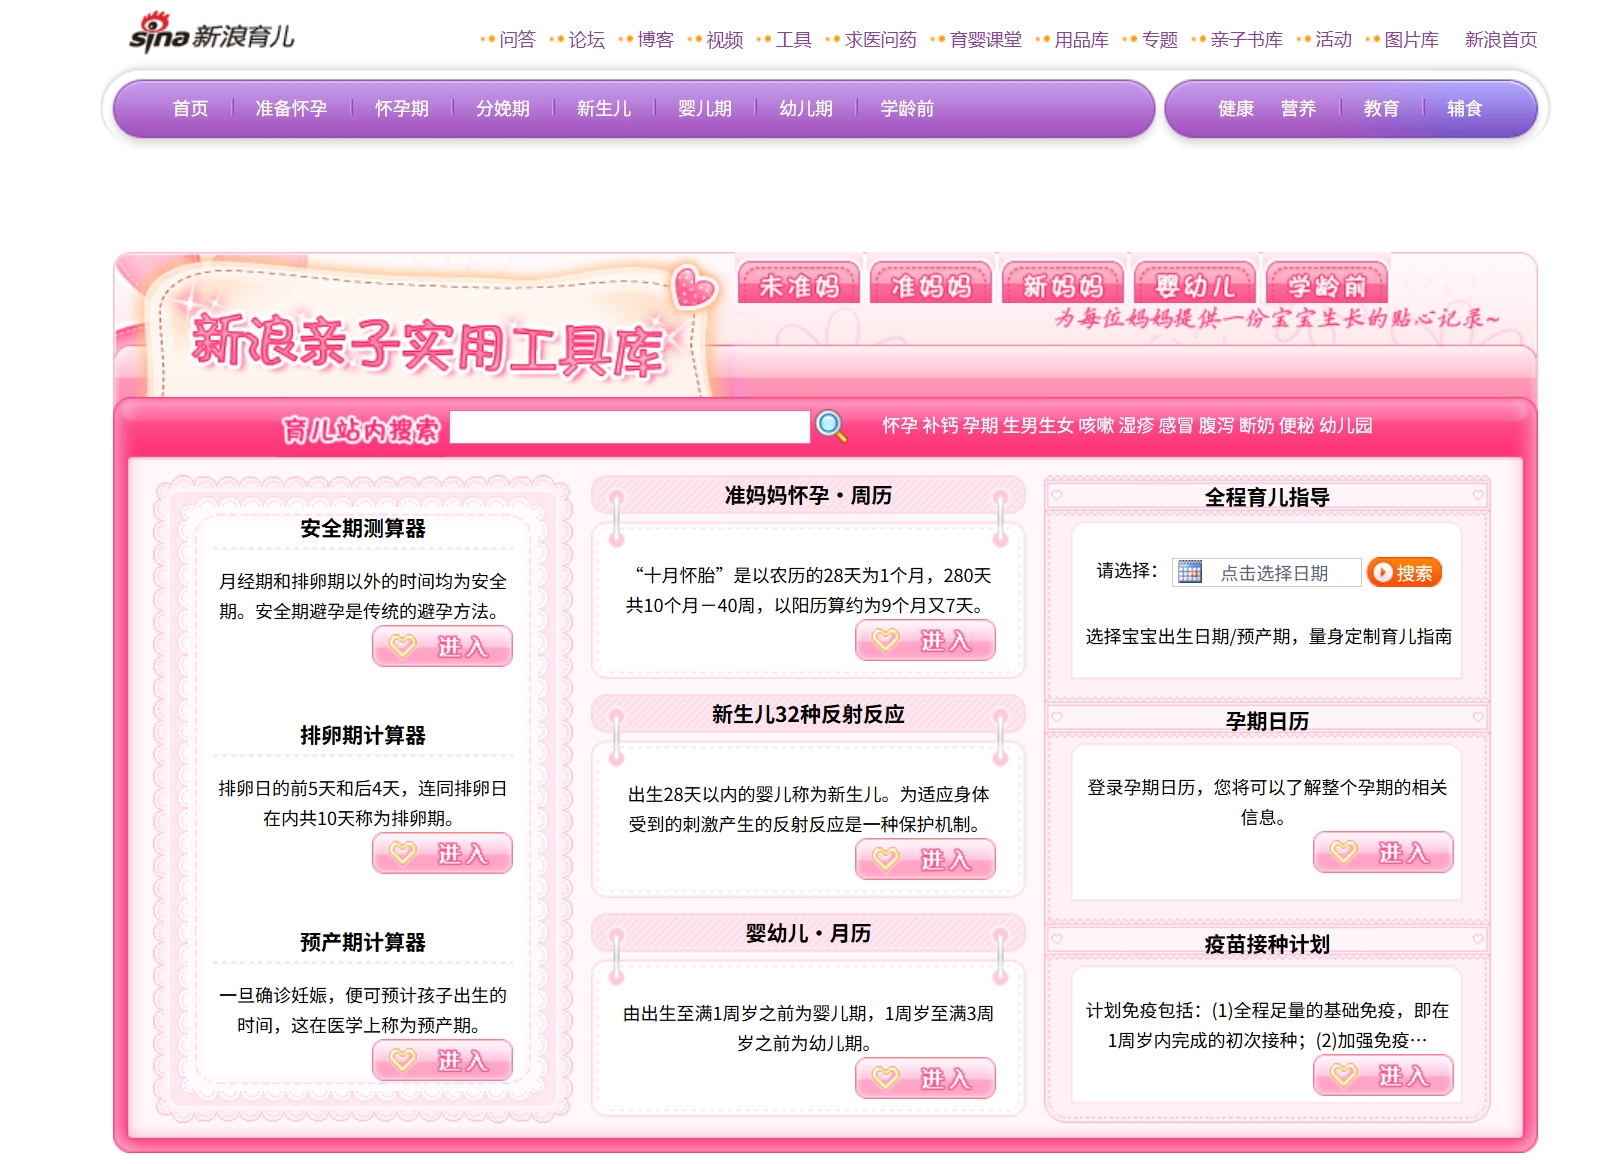This screenshot has width=1610, height=1164.
Task: Click the 腹泻 hot keyword
Action: (1216, 426)
